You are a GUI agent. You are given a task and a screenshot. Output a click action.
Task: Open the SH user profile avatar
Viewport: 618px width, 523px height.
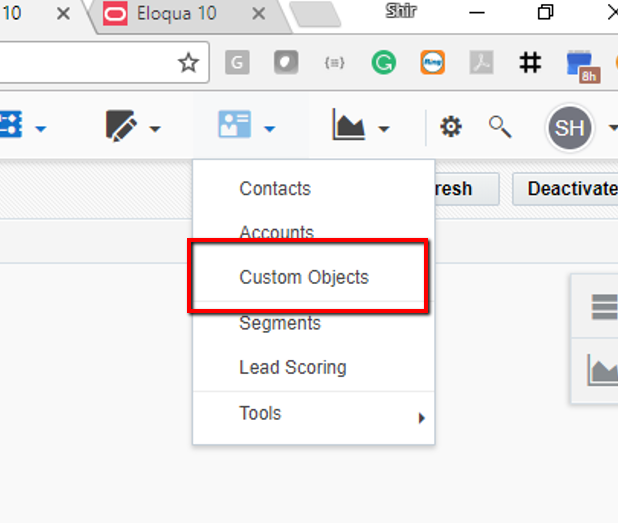click(570, 128)
